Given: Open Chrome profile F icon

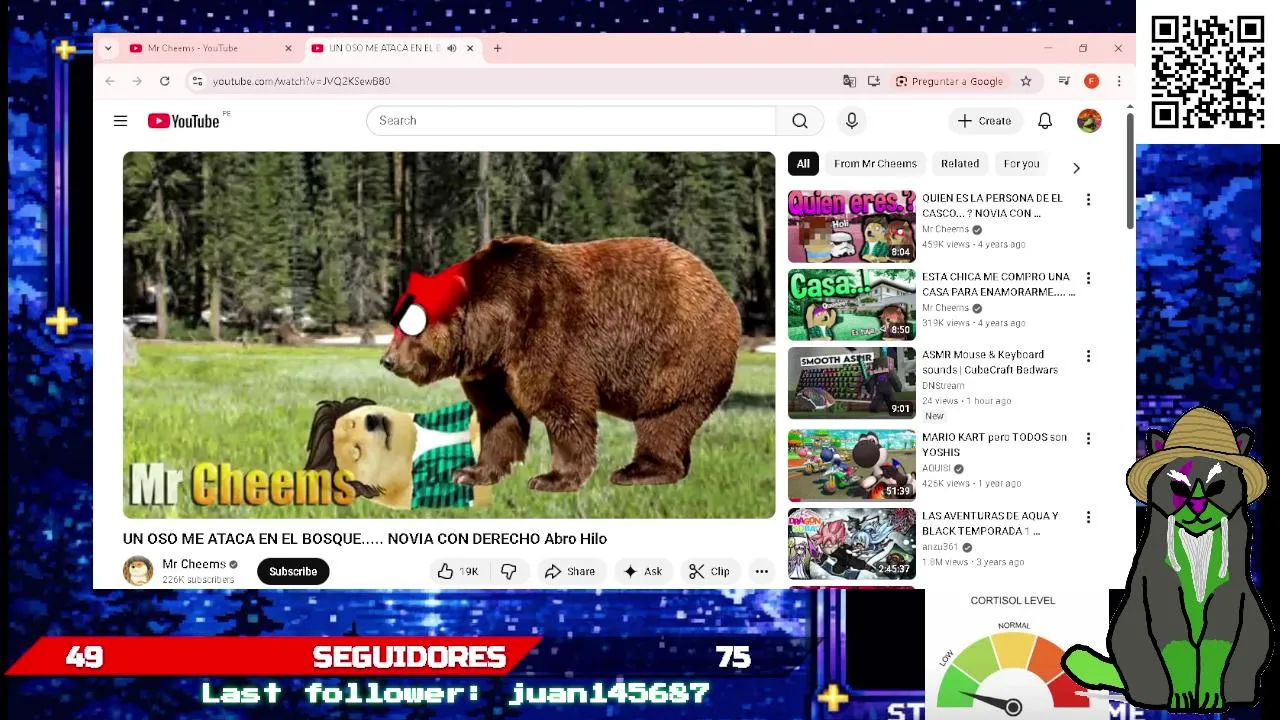Looking at the screenshot, I should pos(1092,81).
